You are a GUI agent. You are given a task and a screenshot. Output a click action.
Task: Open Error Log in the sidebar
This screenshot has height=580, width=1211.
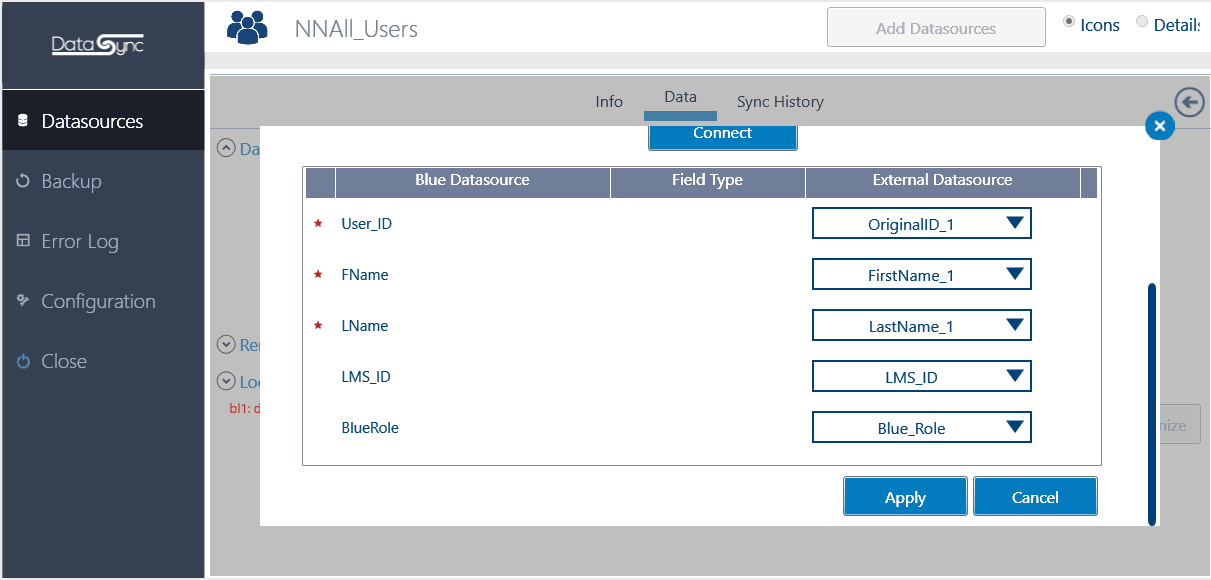click(x=103, y=241)
